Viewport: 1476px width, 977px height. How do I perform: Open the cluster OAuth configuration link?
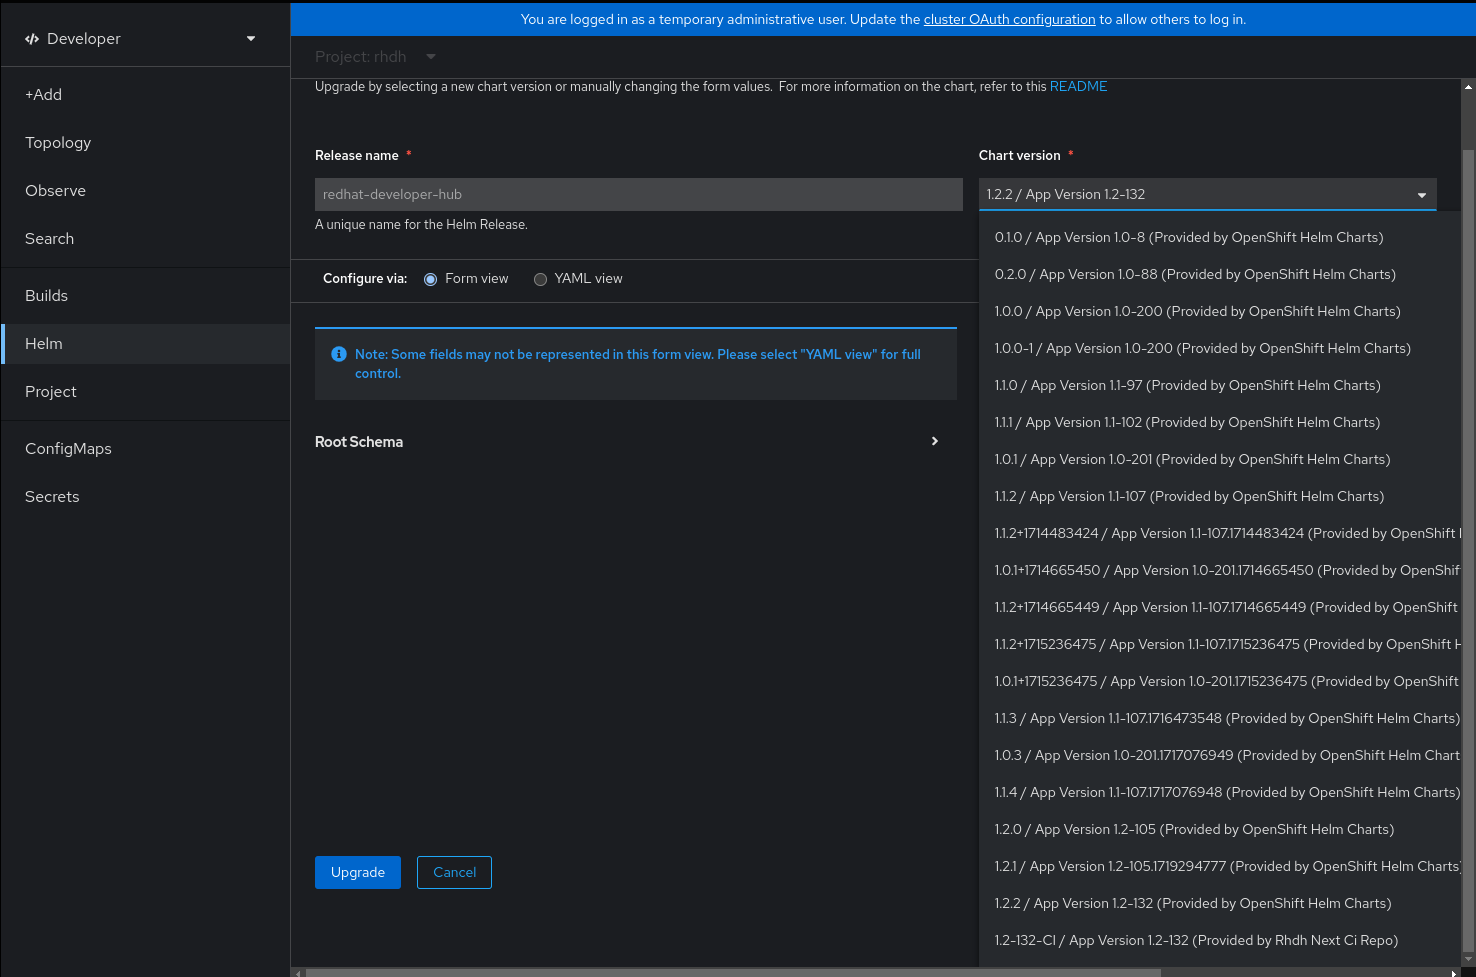pos(1009,19)
